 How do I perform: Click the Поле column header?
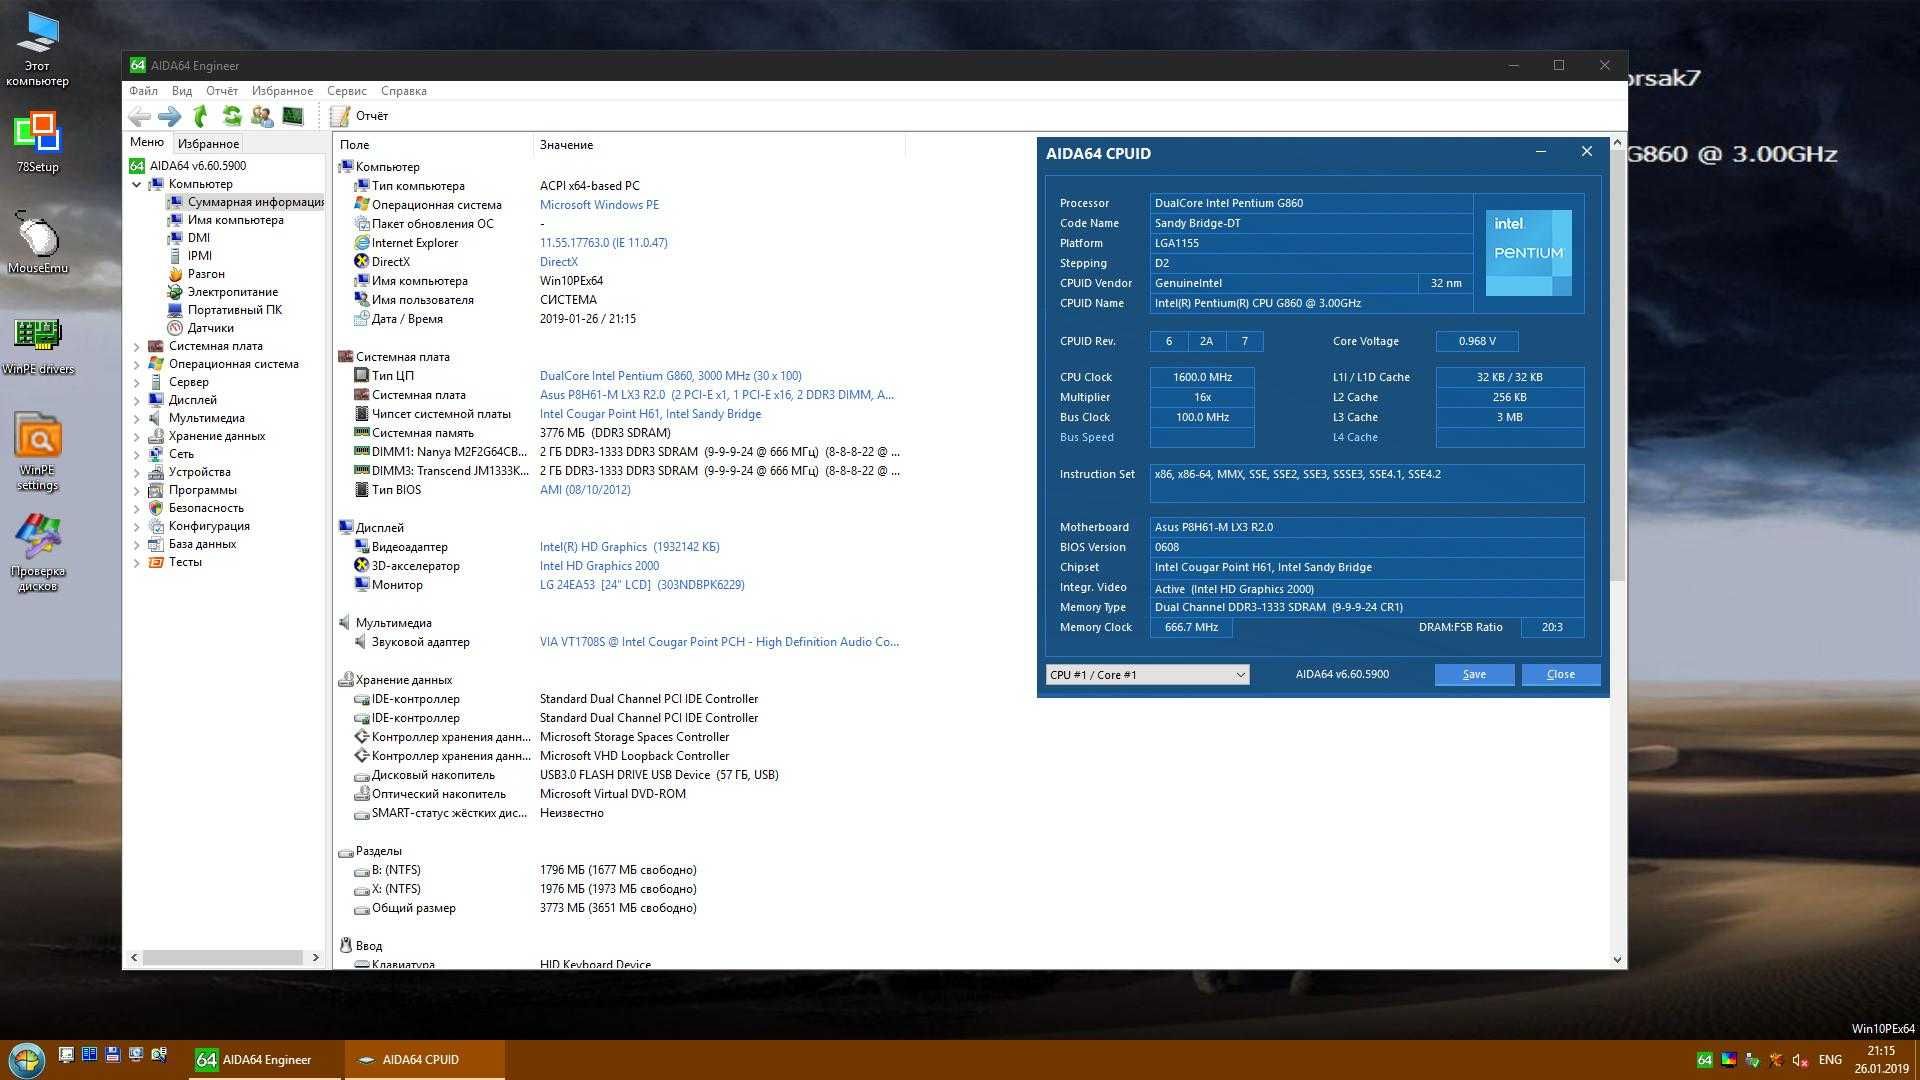click(433, 145)
